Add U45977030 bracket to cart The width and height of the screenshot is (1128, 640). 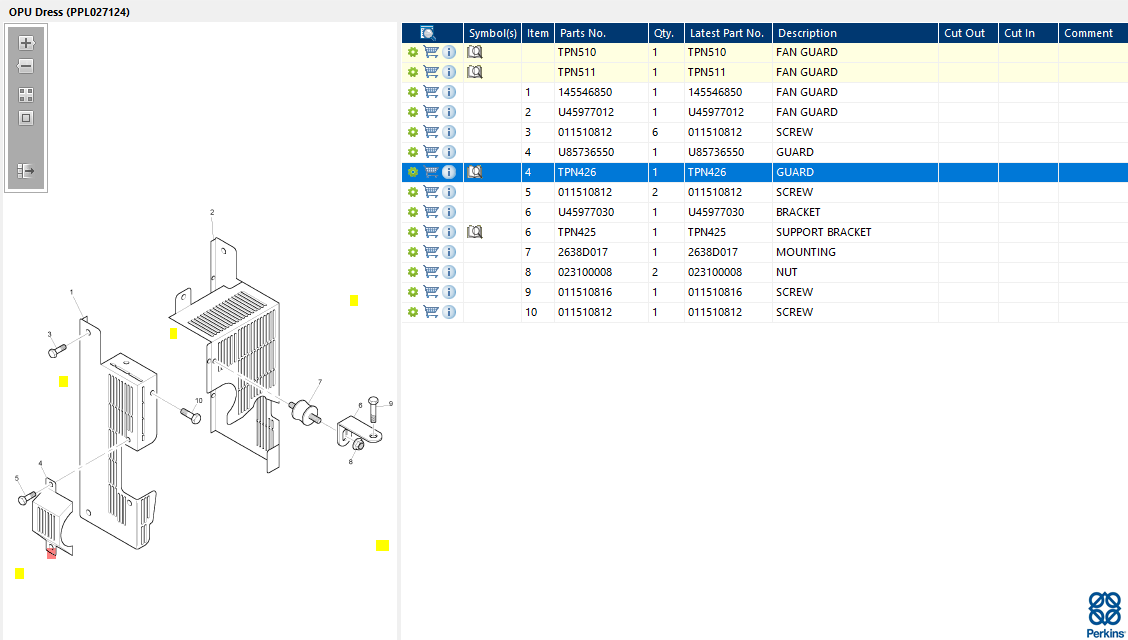[431, 212]
